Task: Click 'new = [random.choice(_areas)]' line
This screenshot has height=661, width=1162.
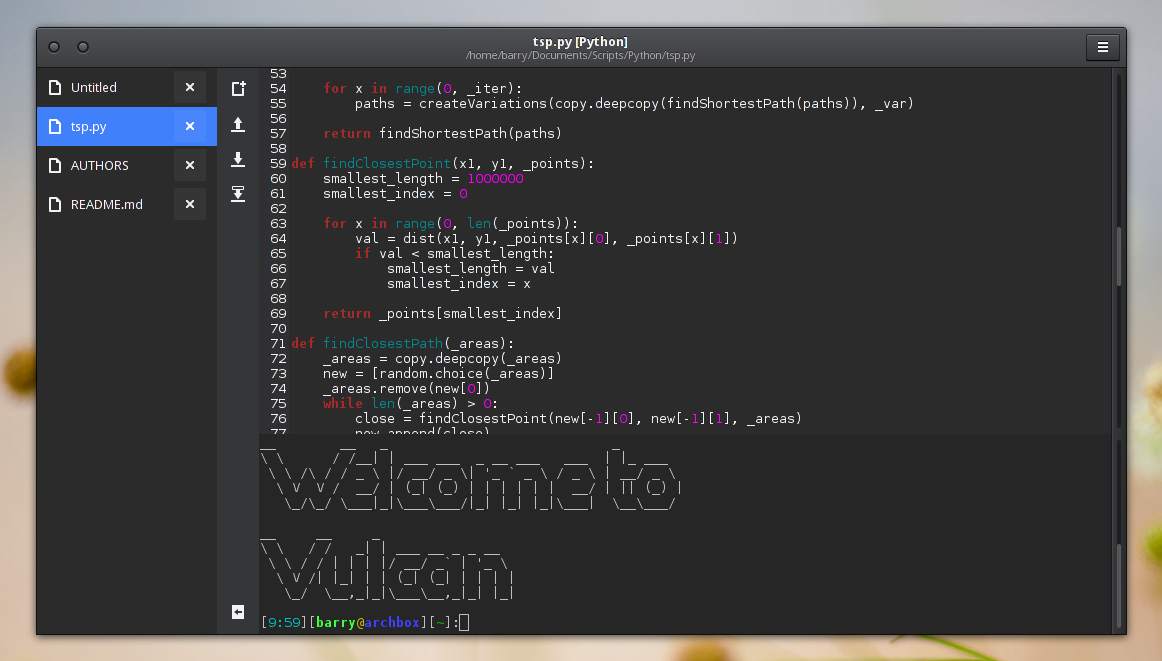Action: [x=439, y=373]
